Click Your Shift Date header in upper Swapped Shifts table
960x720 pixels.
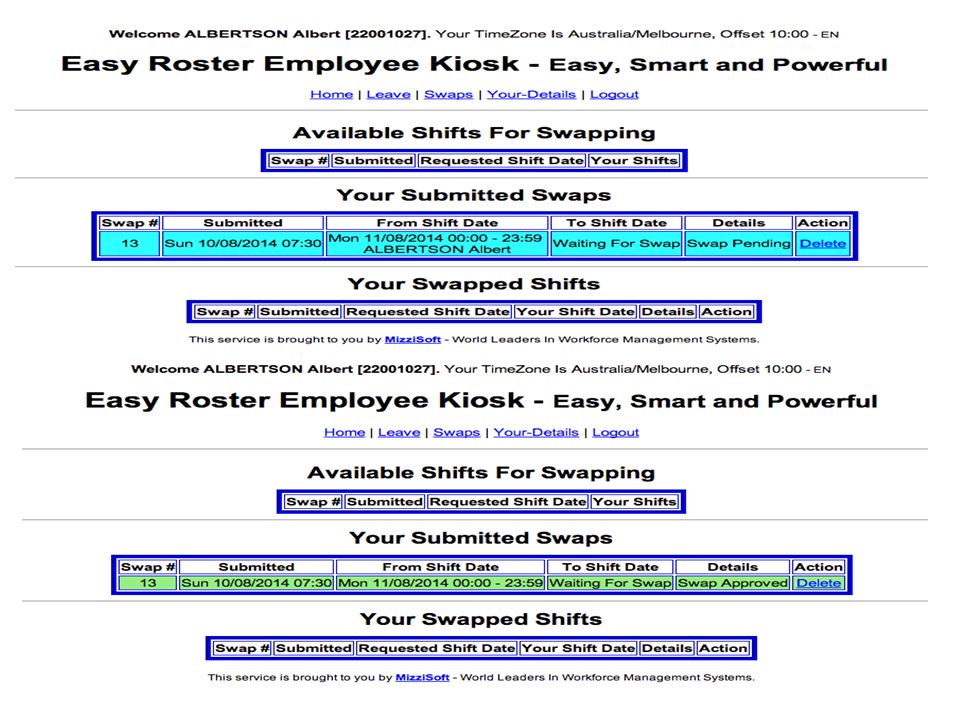(575, 312)
